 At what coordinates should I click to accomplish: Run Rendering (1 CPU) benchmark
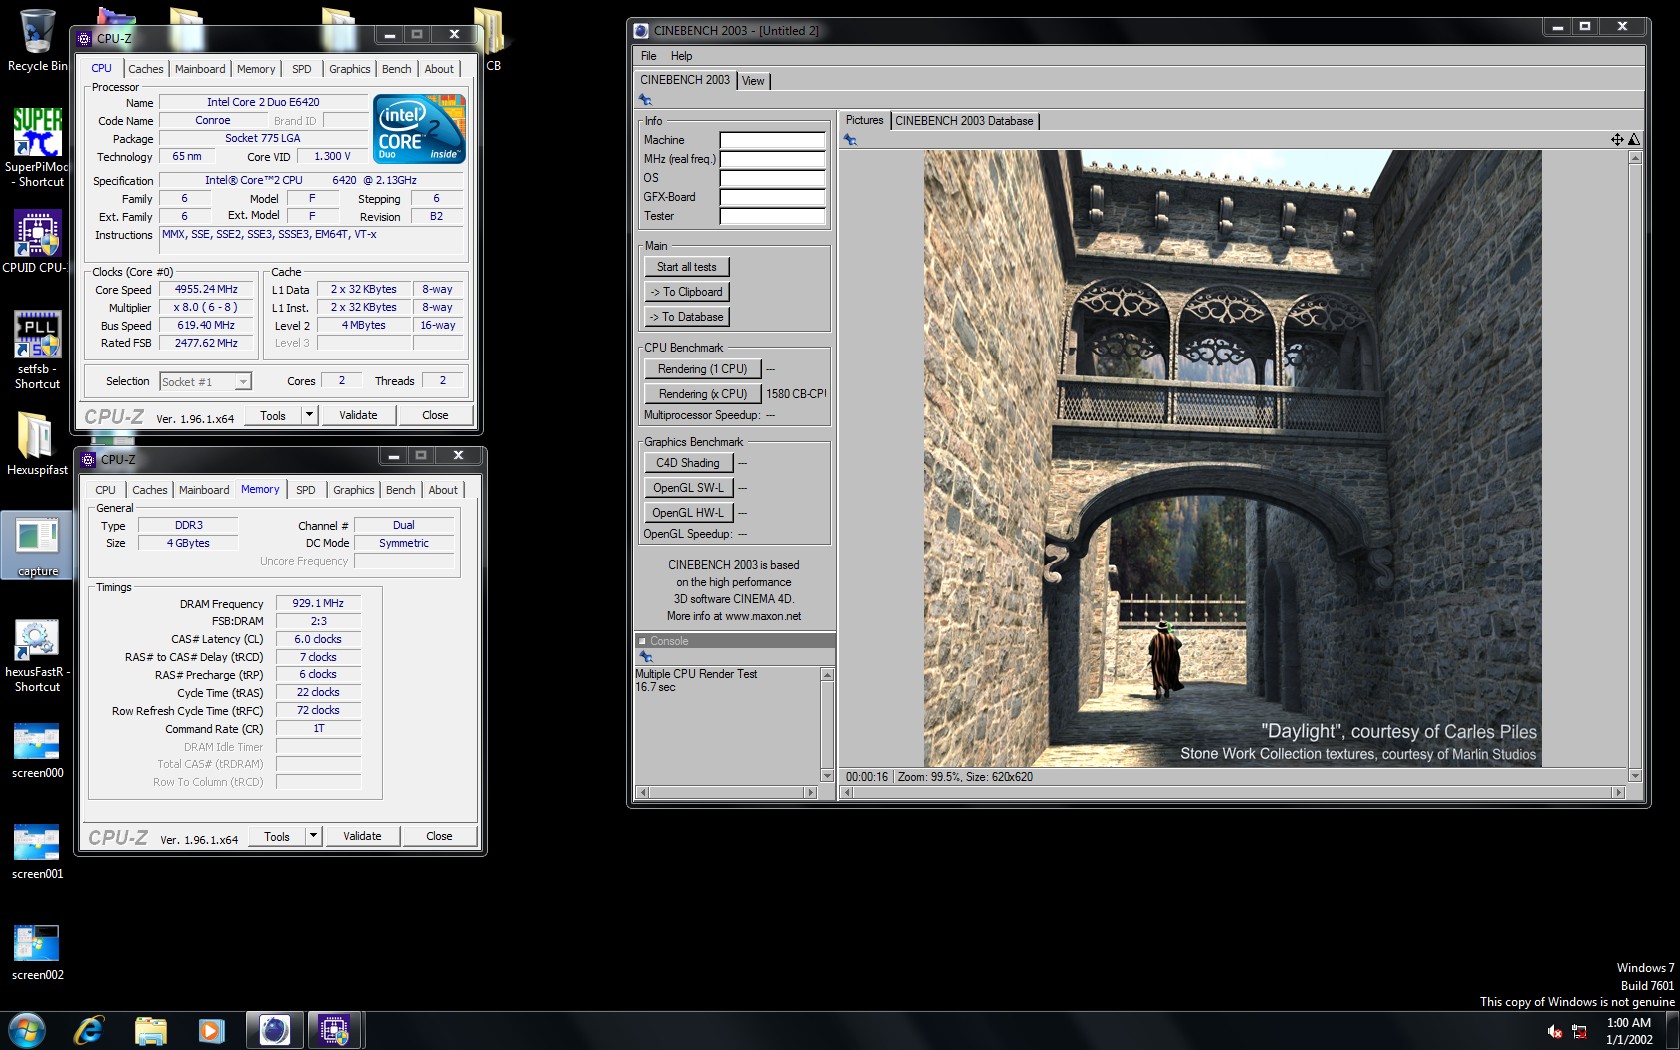[x=702, y=369]
